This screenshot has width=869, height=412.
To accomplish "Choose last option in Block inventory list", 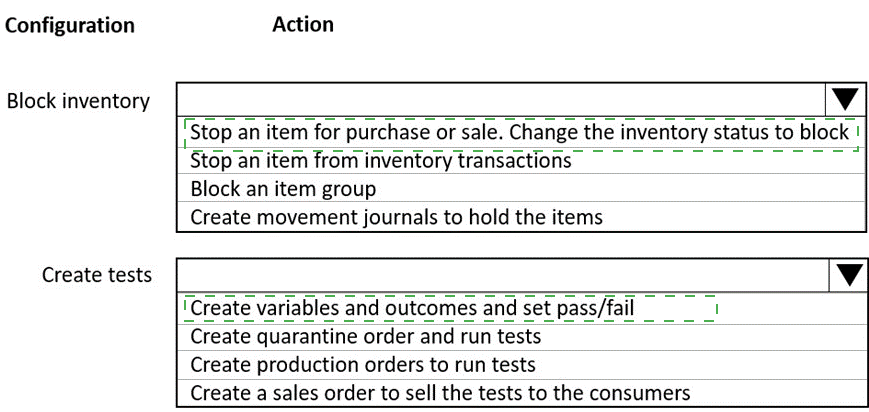I will (x=396, y=216).
